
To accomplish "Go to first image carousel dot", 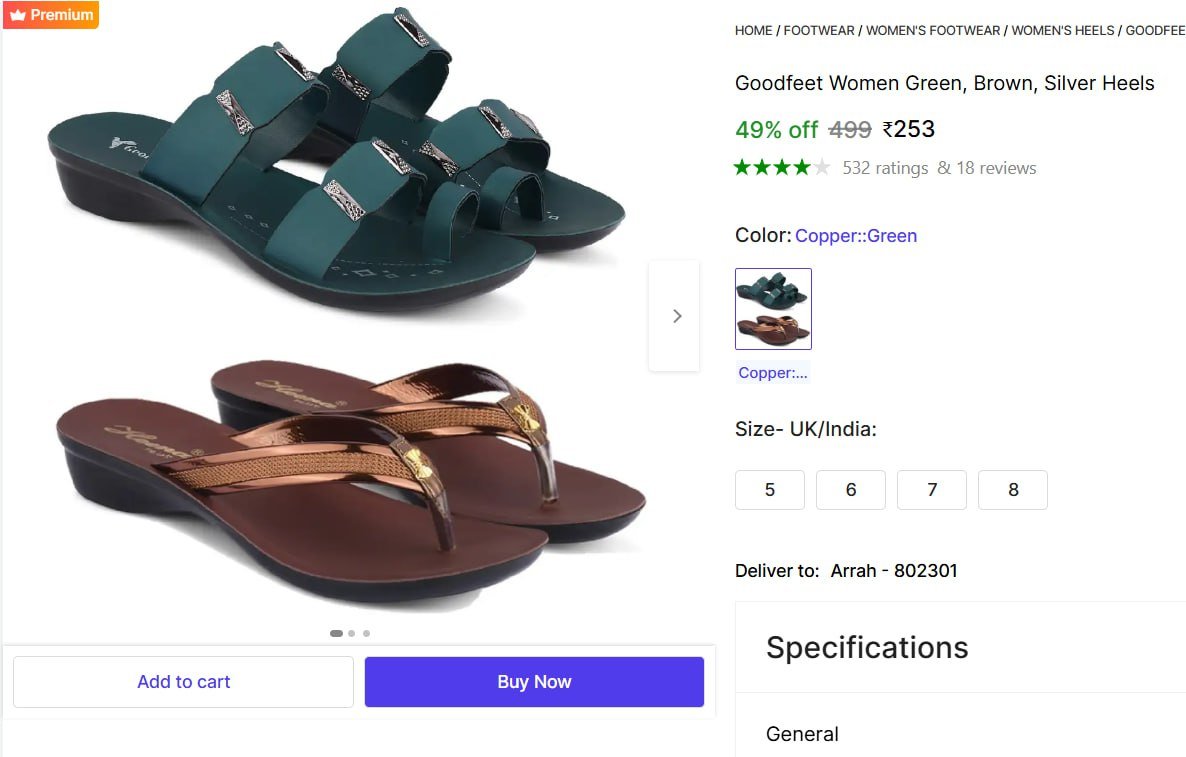I will [336, 633].
